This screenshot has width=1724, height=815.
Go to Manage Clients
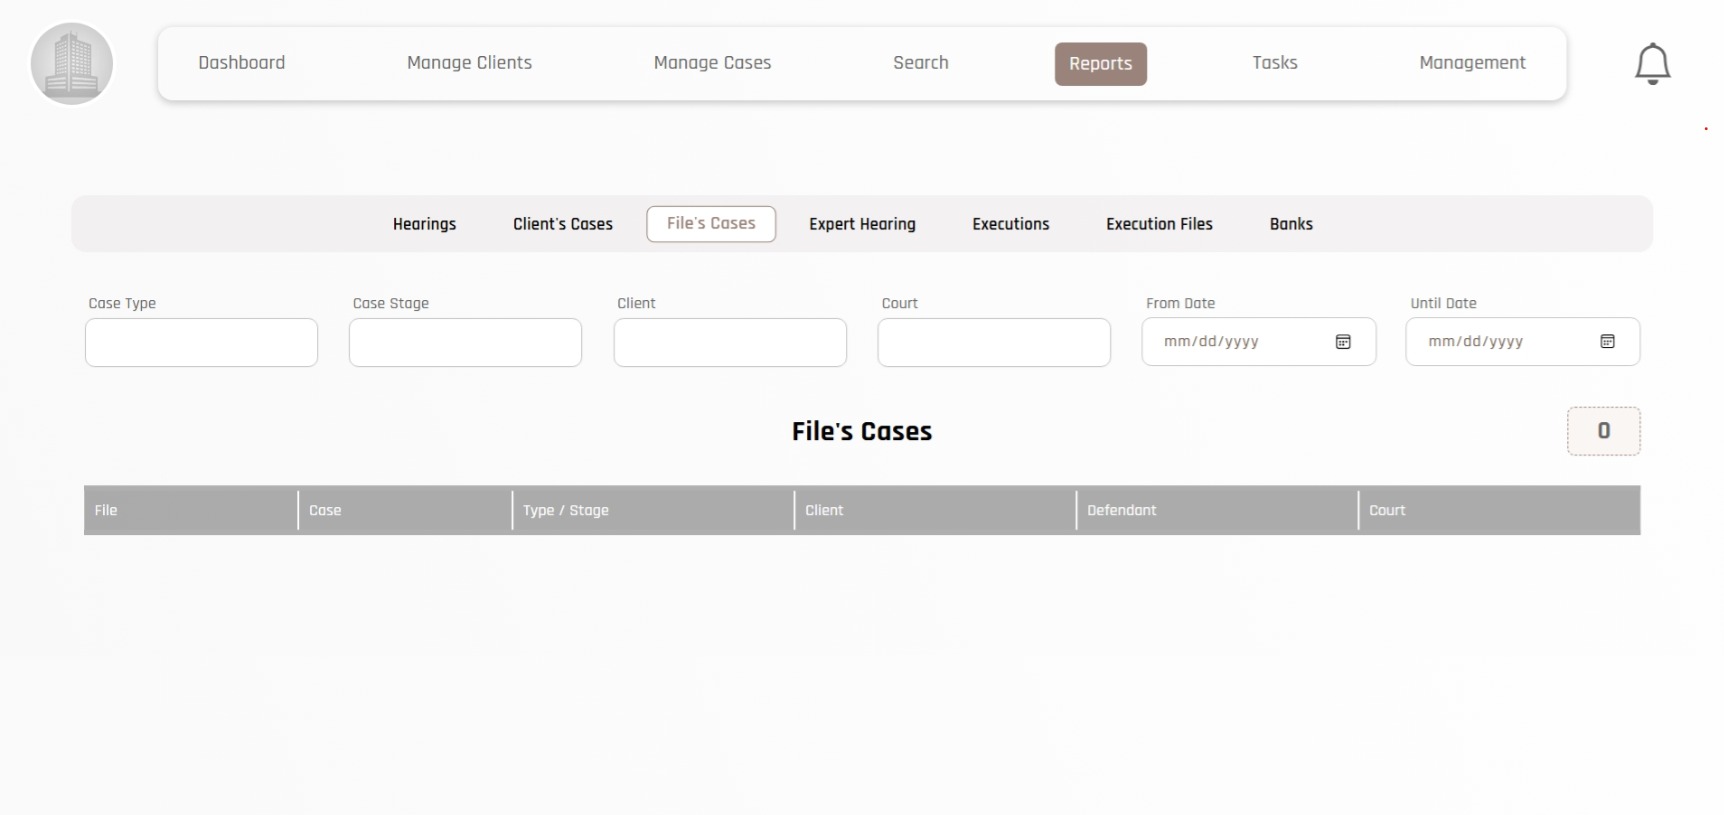coord(469,63)
